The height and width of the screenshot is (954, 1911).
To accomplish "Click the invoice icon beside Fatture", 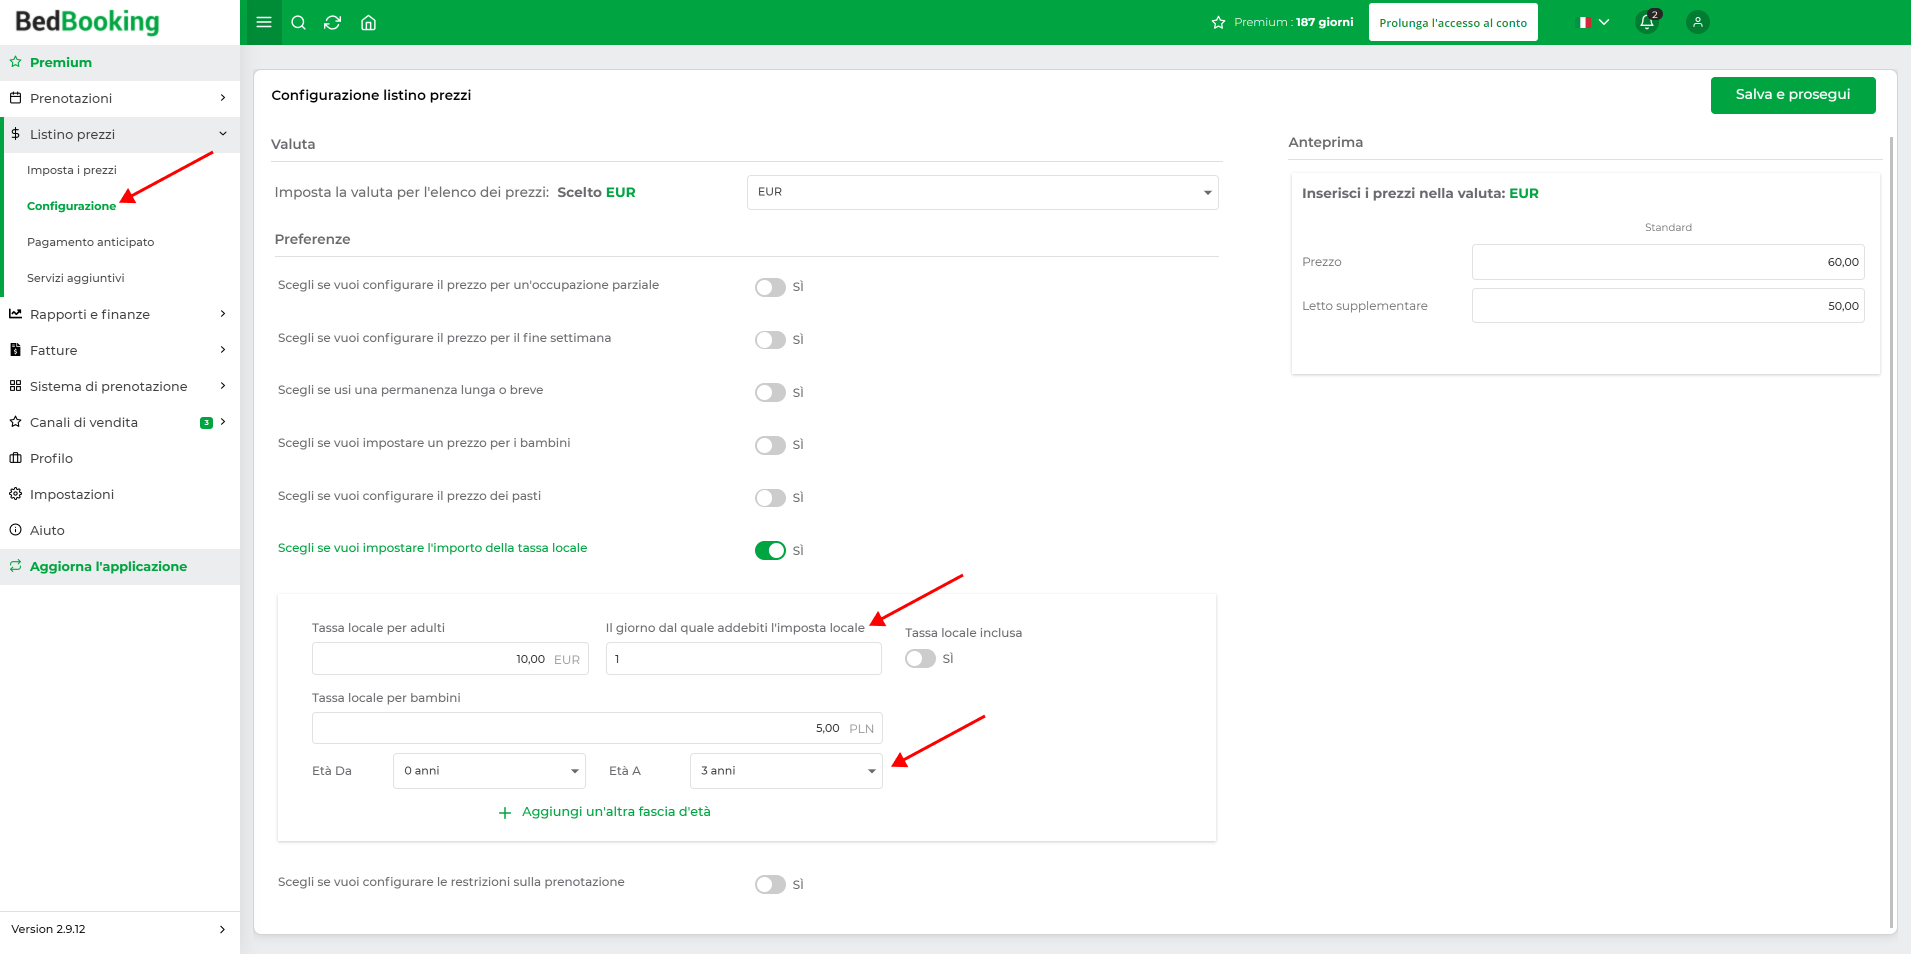I will (x=15, y=350).
